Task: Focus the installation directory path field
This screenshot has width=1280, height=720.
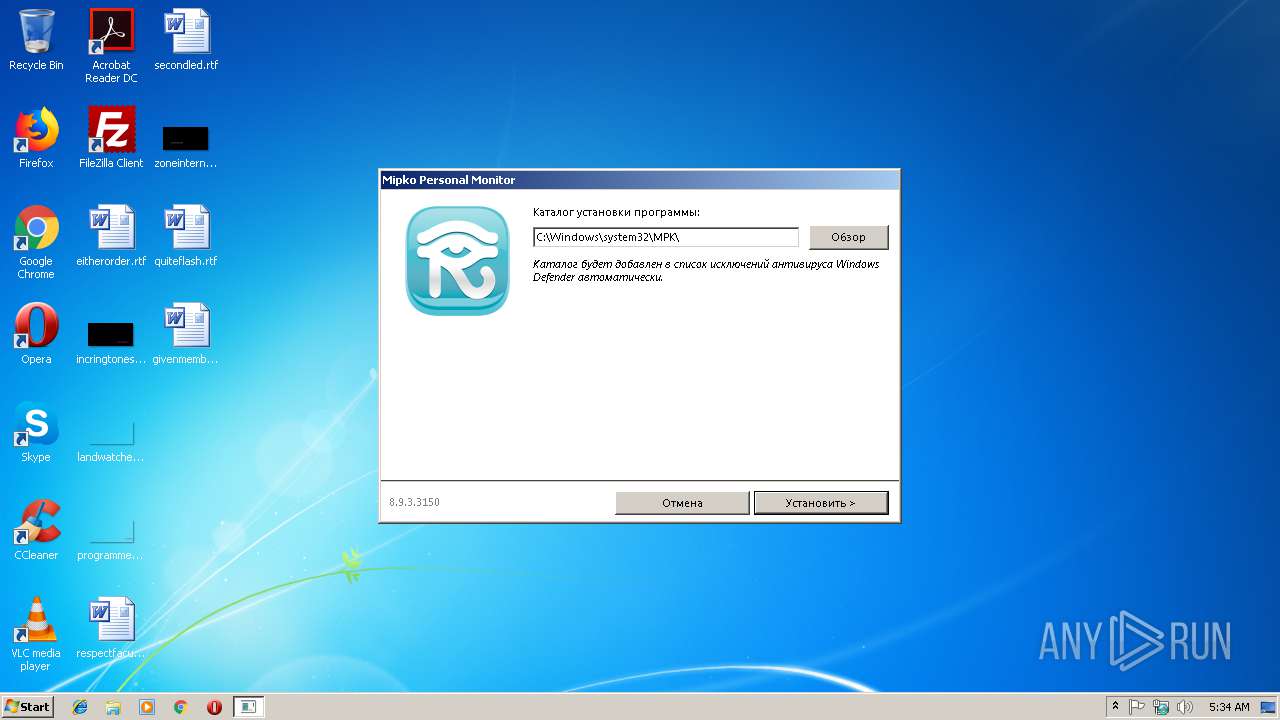Action: point(666,237)
